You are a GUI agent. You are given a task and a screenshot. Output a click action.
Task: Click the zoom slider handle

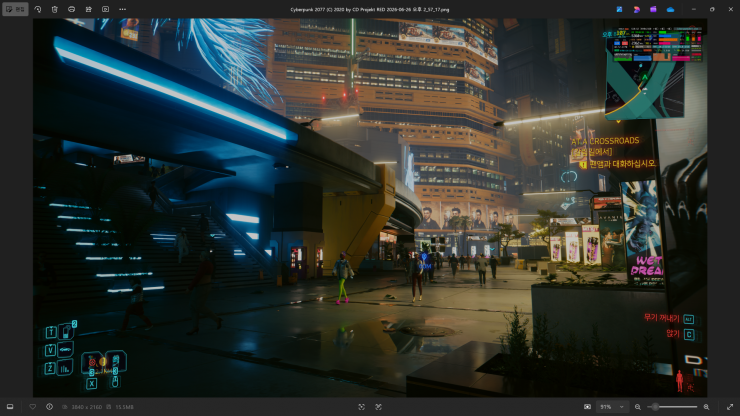tap(655, 407)
